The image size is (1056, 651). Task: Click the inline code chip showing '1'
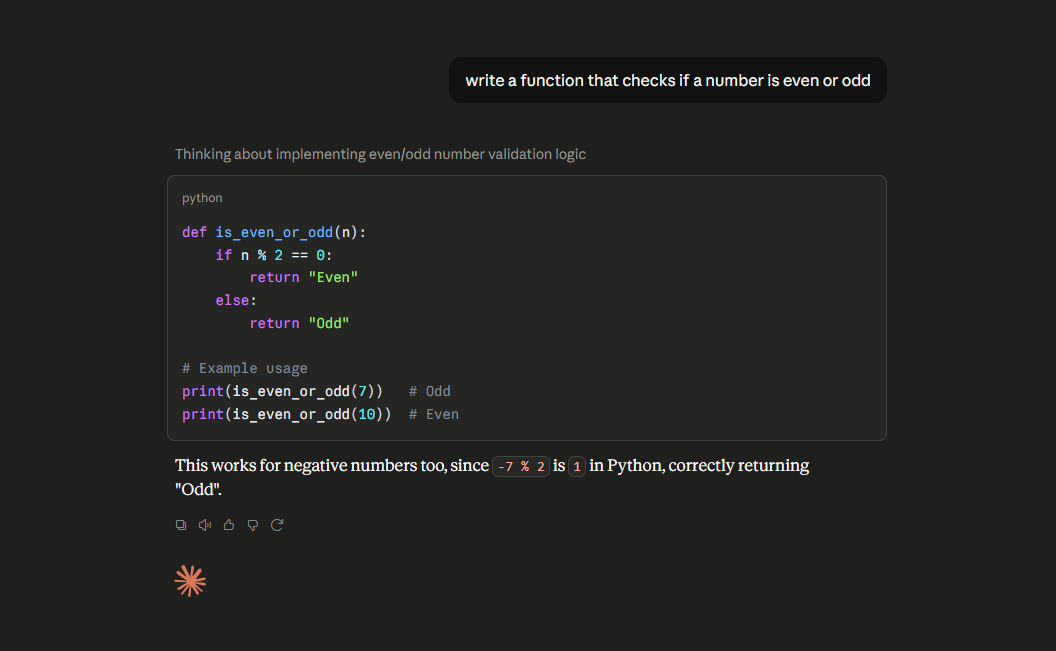[577, 467]
